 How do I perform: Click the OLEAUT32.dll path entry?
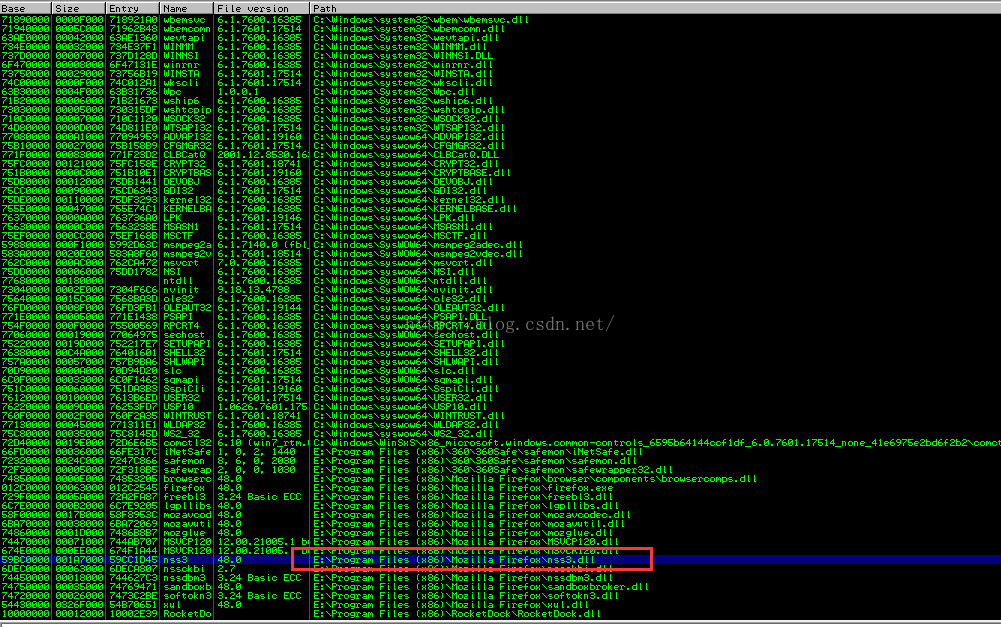coord(409,308)
